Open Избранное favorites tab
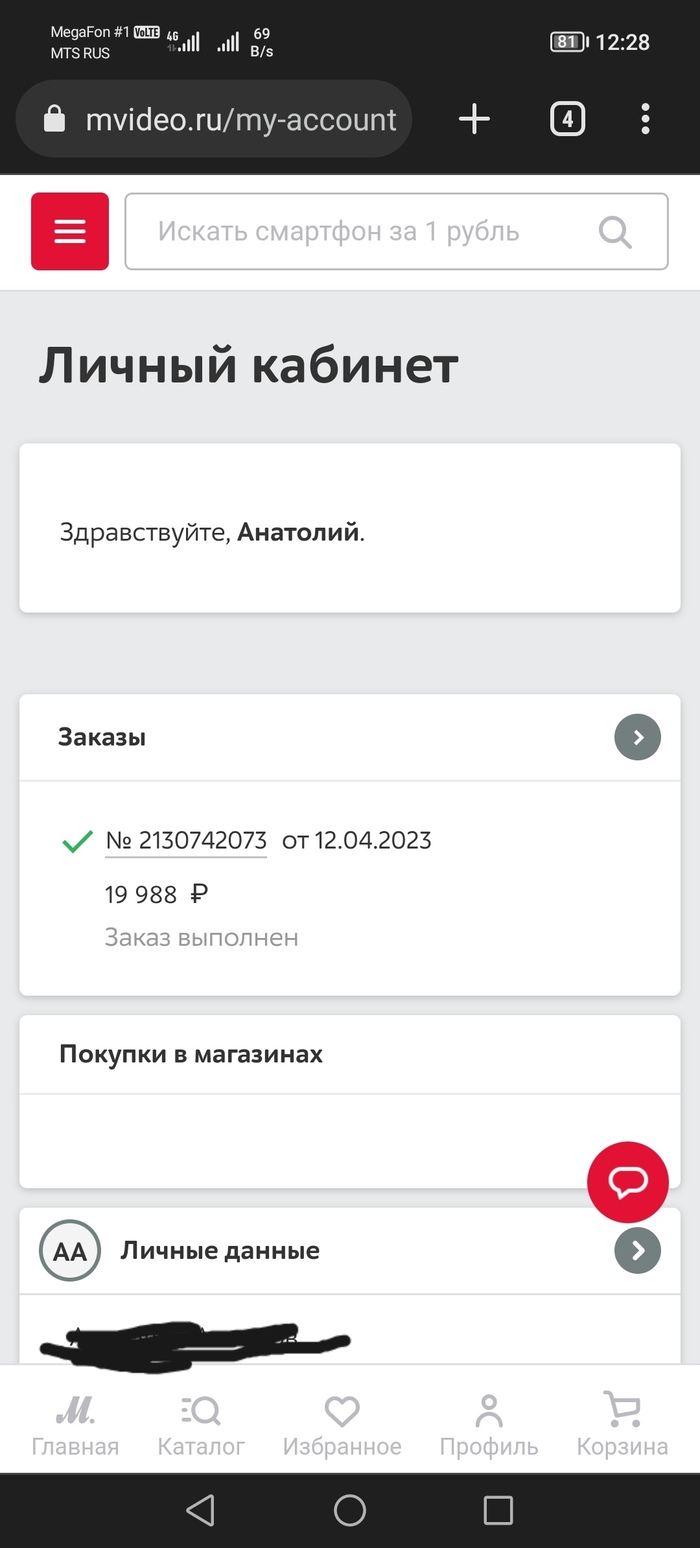 tap(342, 1425)
